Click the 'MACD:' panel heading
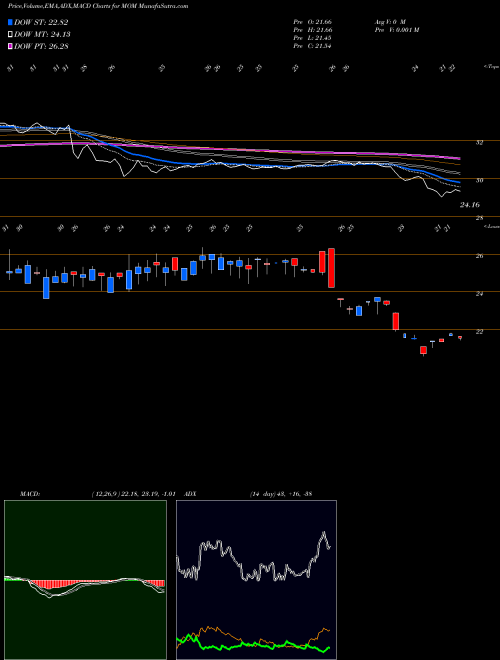Viewport: 500px width, 660px height. pyautogui.click(x=29, y=494)
